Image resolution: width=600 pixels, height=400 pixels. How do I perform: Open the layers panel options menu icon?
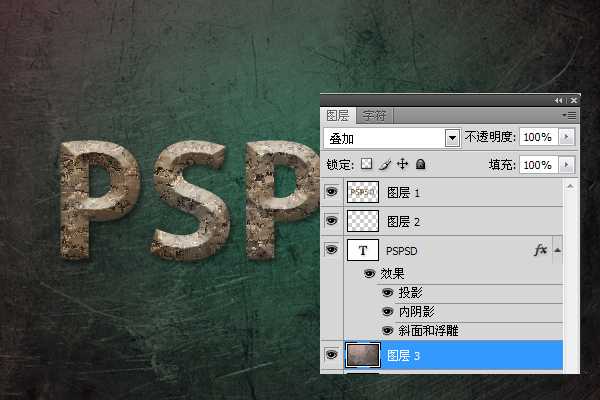pyautogui.click(x=571, y=116)
